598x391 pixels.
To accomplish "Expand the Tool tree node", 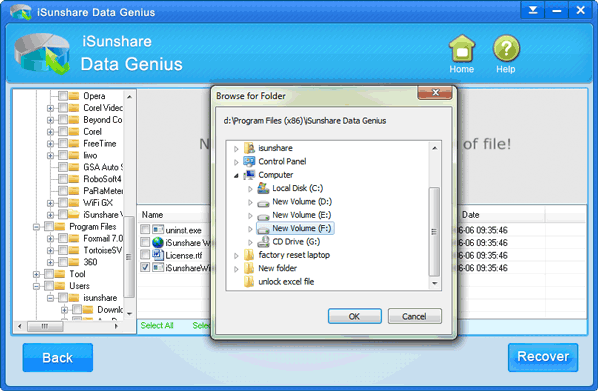I will click(36, 274).
